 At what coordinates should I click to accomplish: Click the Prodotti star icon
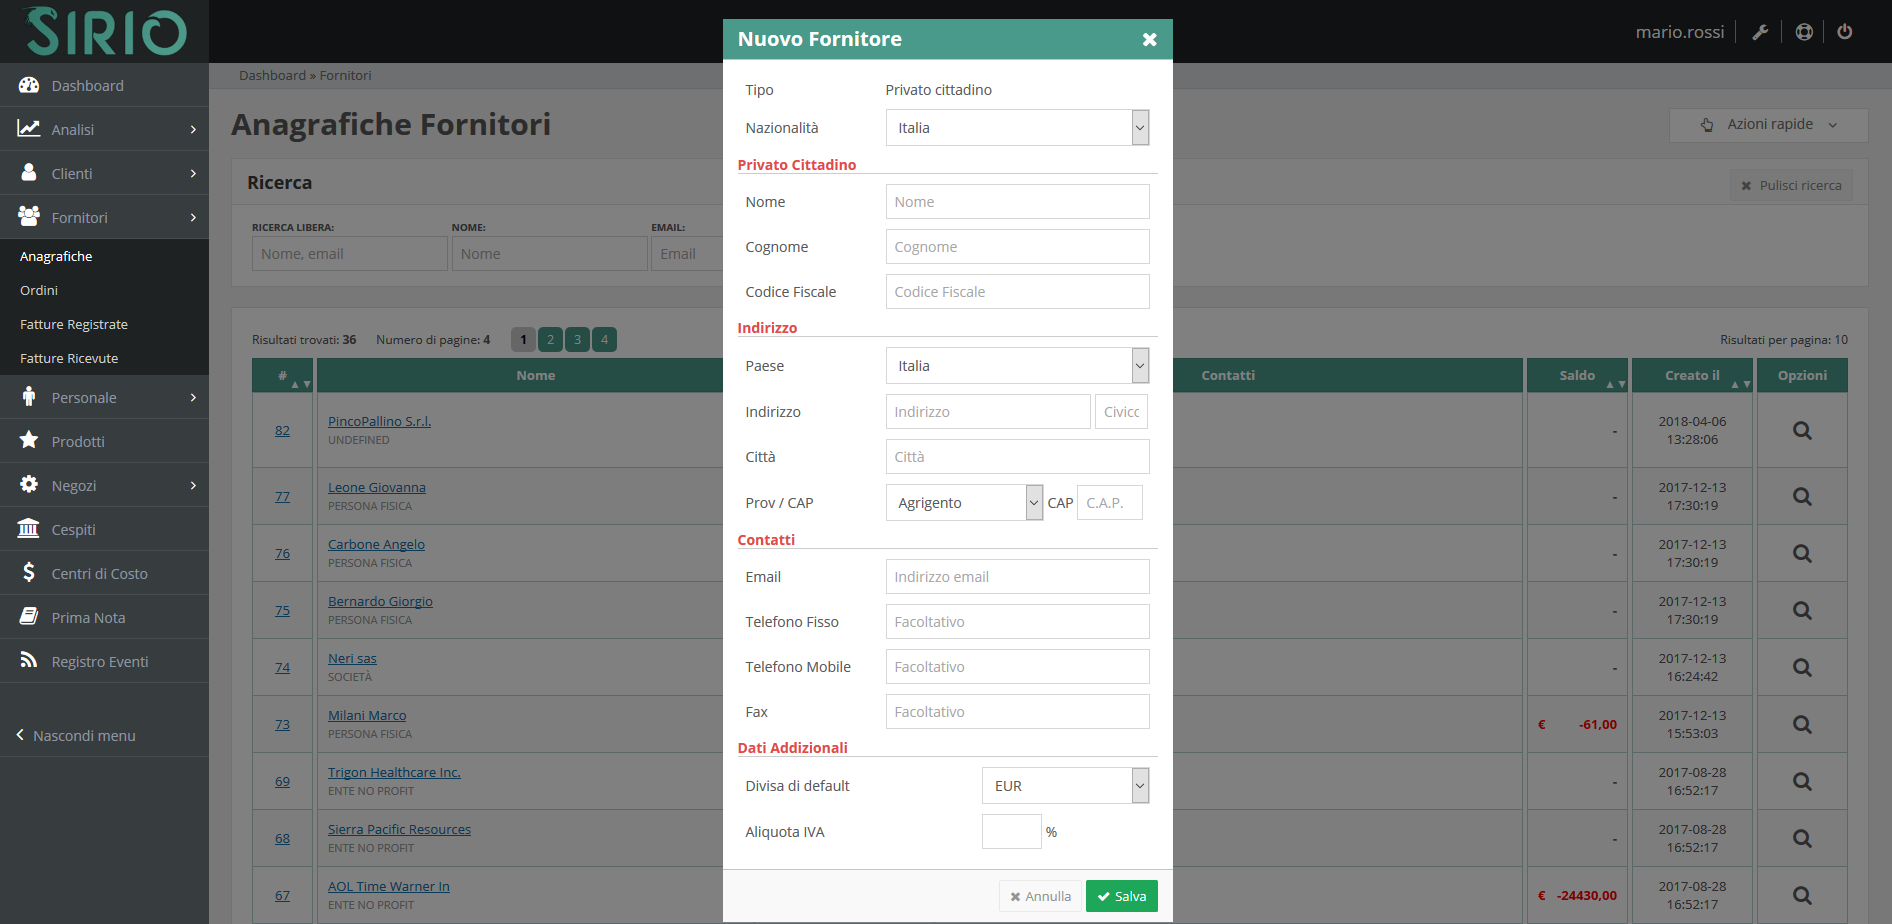click(x=29, y=441)
